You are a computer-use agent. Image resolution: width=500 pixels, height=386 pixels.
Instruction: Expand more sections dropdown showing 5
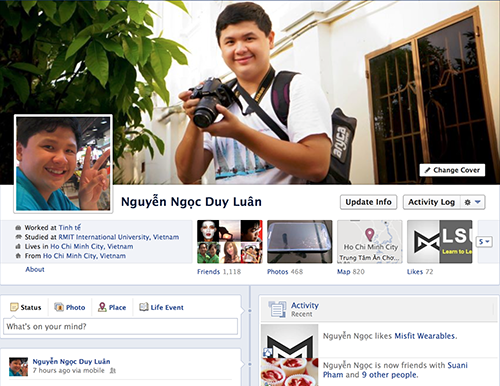485,241
